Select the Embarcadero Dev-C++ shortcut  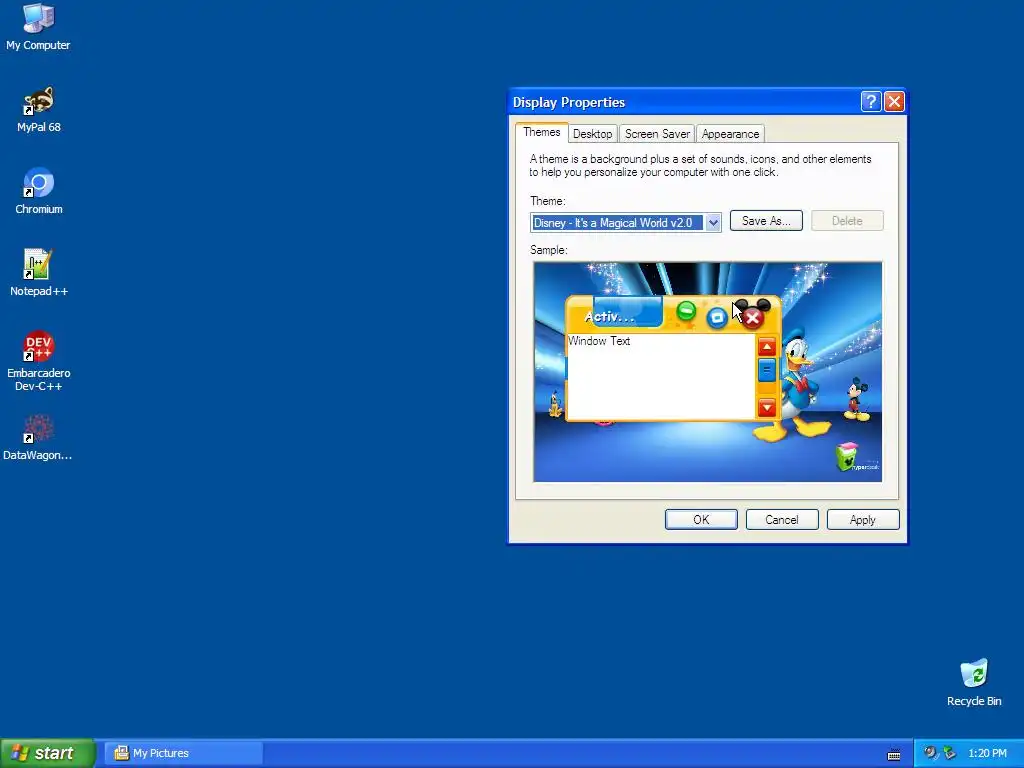coord(39,361)
